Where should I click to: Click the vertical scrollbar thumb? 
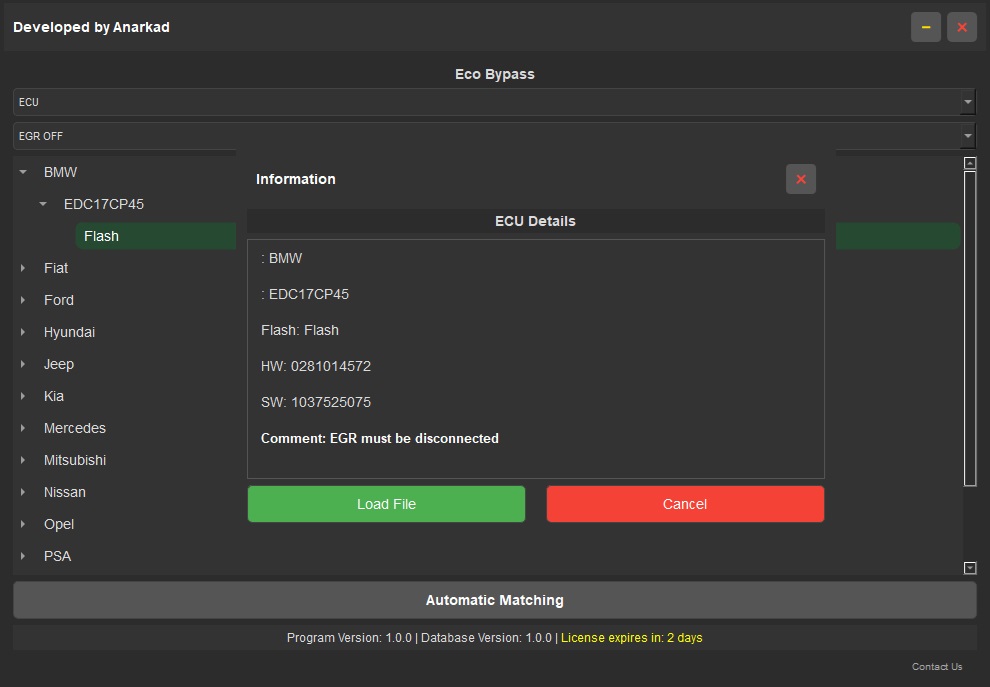tap(970, 328)
